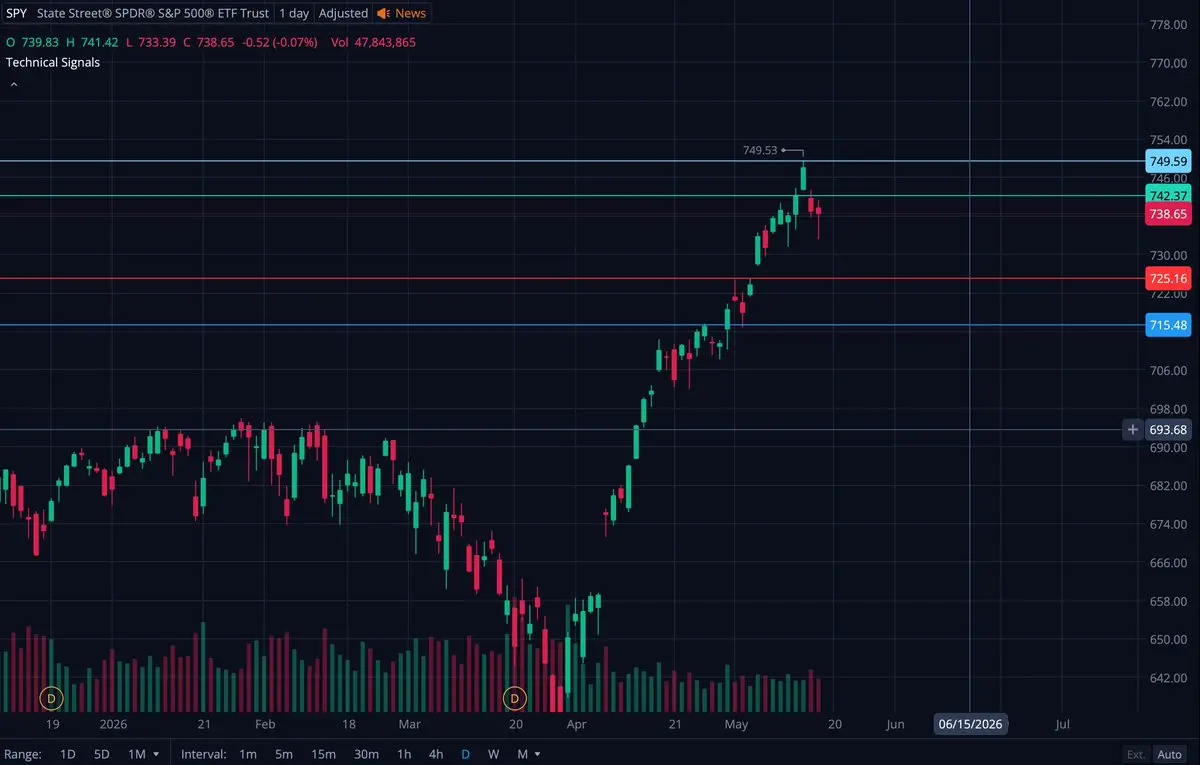Click the State Street SPDR S&P 500 ETF Trust name

click(x=153, y=13)
